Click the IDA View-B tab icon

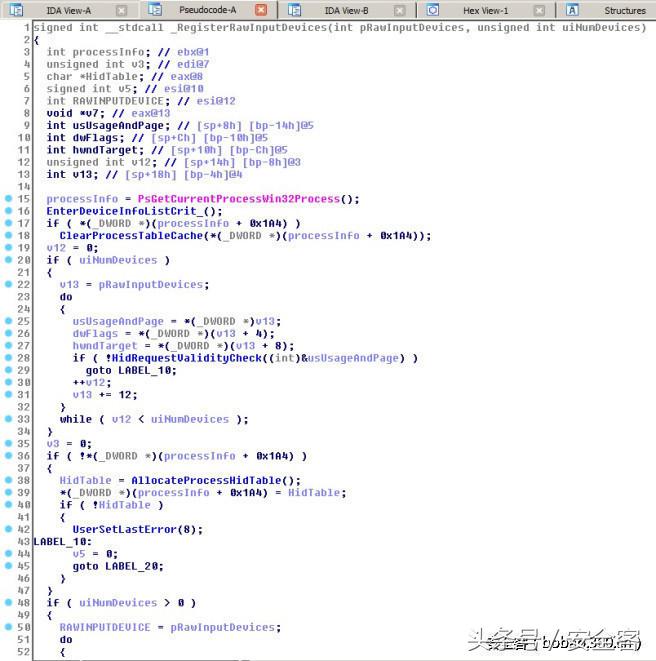click(294, 10)
